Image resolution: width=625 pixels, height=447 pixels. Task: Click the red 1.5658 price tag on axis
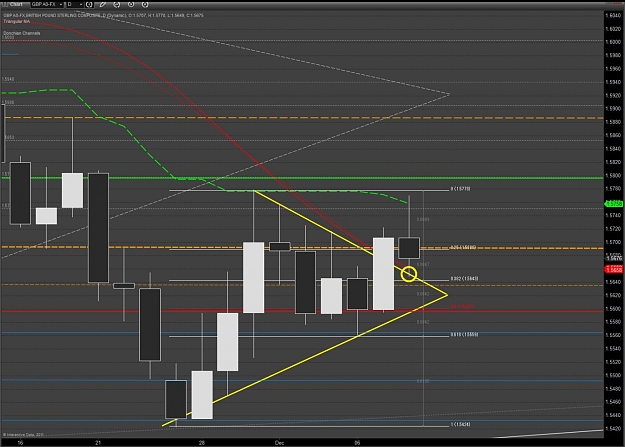614,270
